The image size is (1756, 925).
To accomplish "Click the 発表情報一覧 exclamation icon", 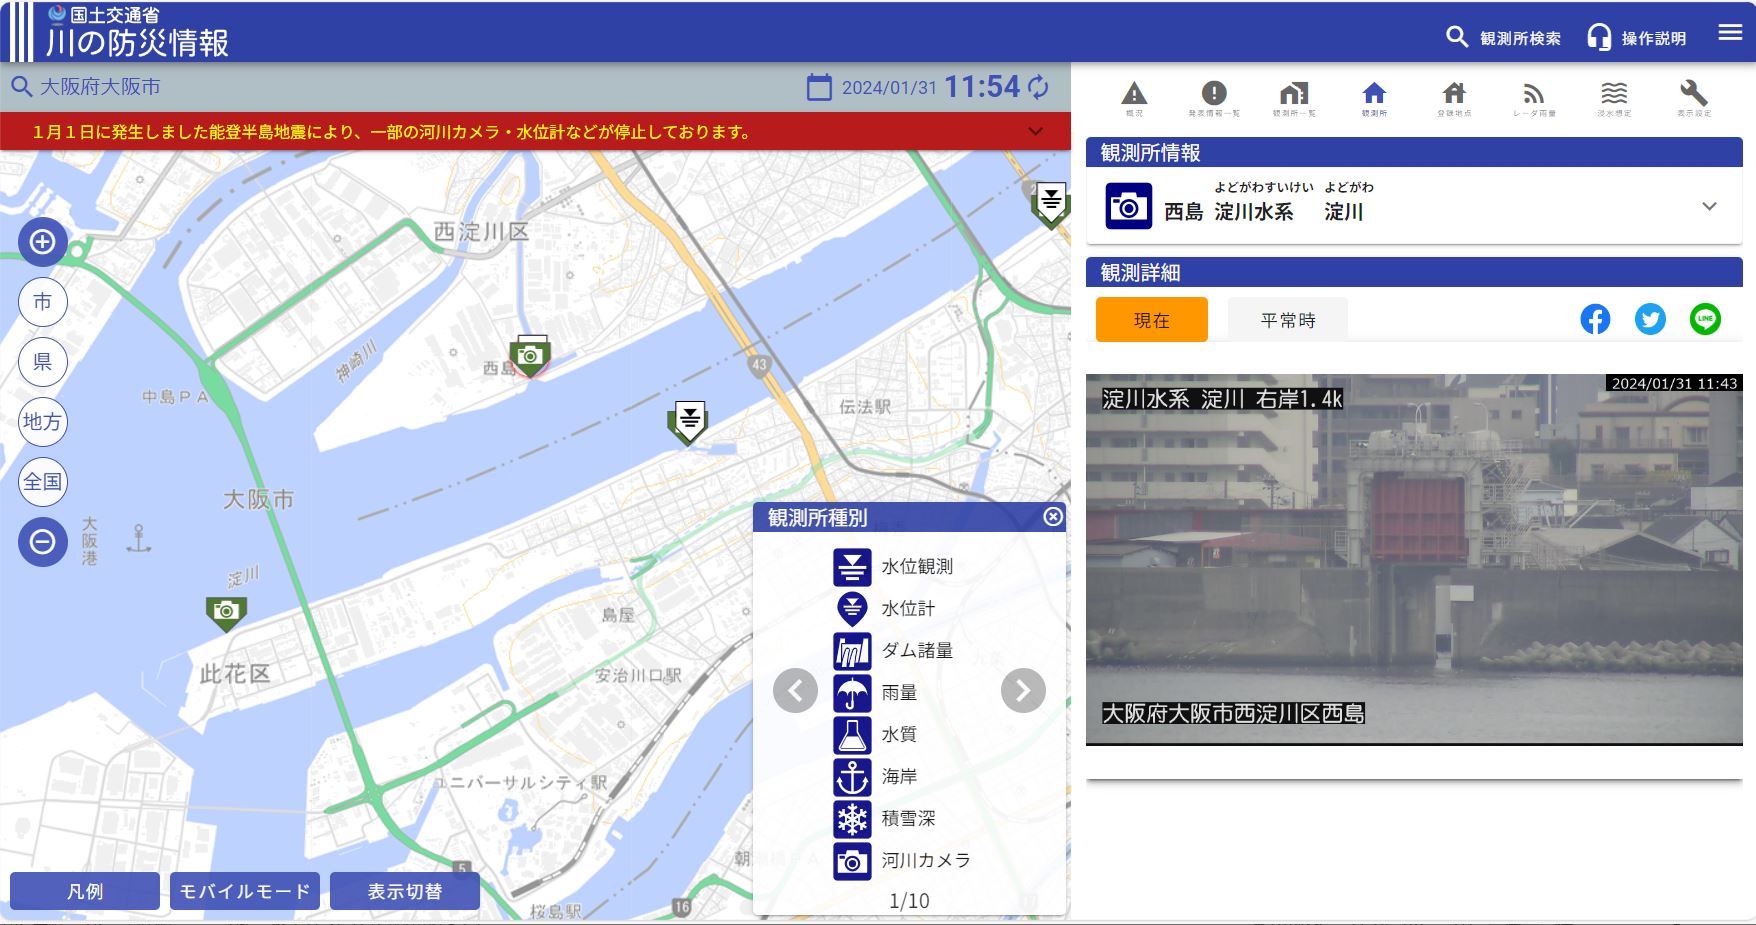I will (1214, 98).
